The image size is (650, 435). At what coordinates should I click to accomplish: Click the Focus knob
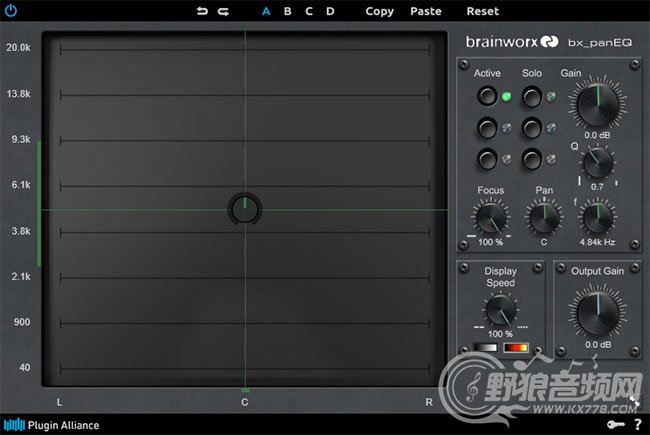[x=491, y=218]
